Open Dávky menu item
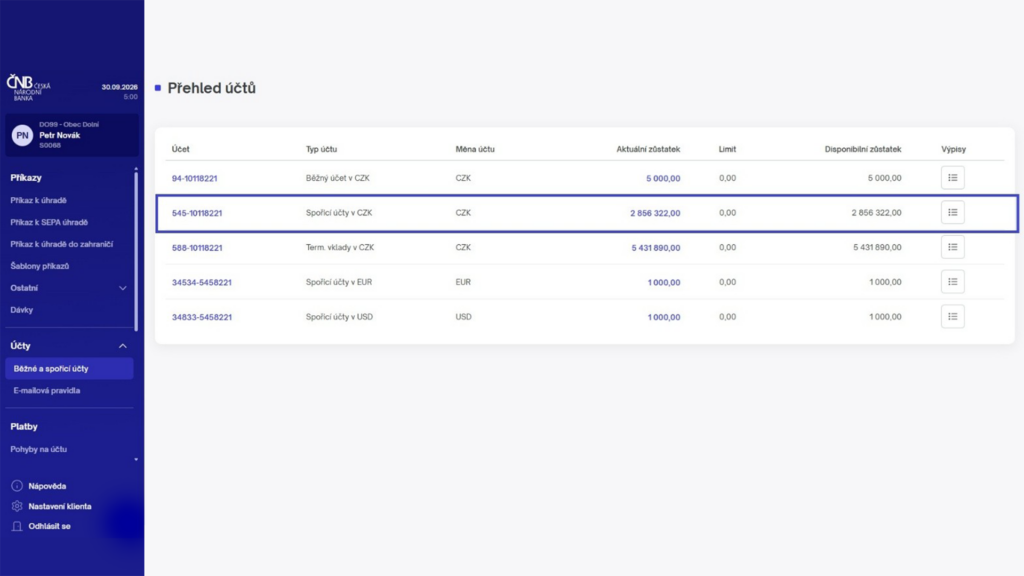 coord(22,310)
